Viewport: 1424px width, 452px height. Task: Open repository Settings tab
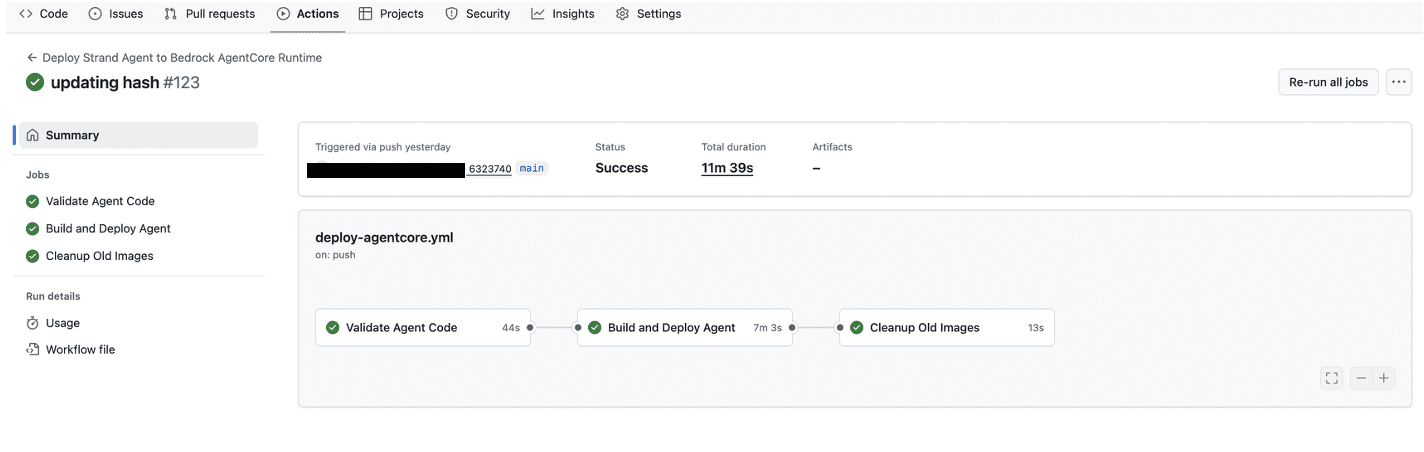click(648, 14)
